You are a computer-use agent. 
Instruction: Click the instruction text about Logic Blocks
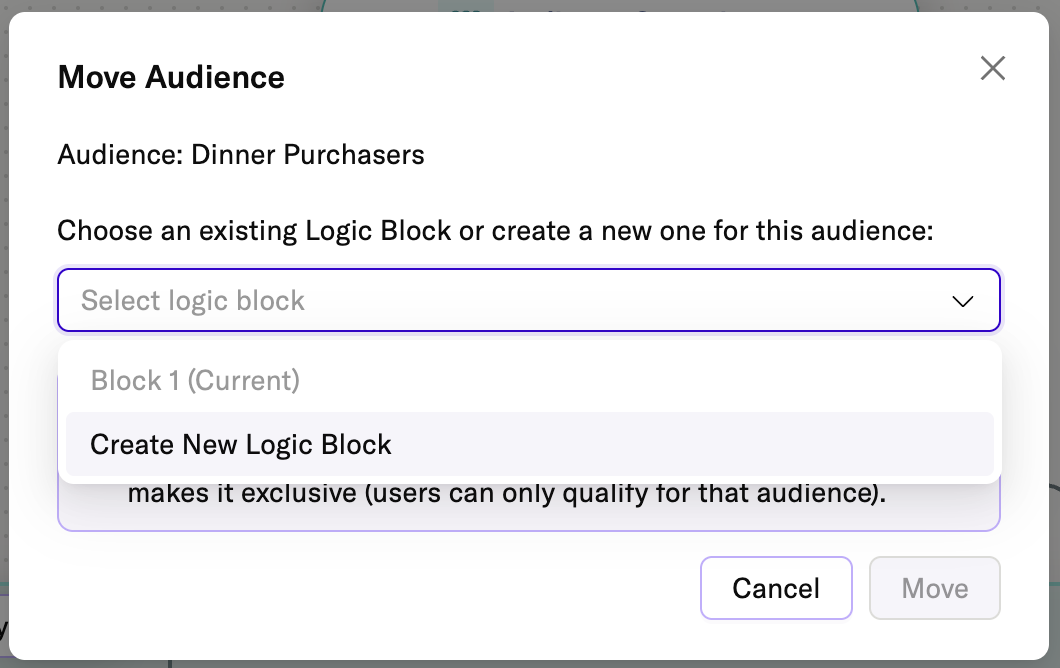(x=495, y=231)
